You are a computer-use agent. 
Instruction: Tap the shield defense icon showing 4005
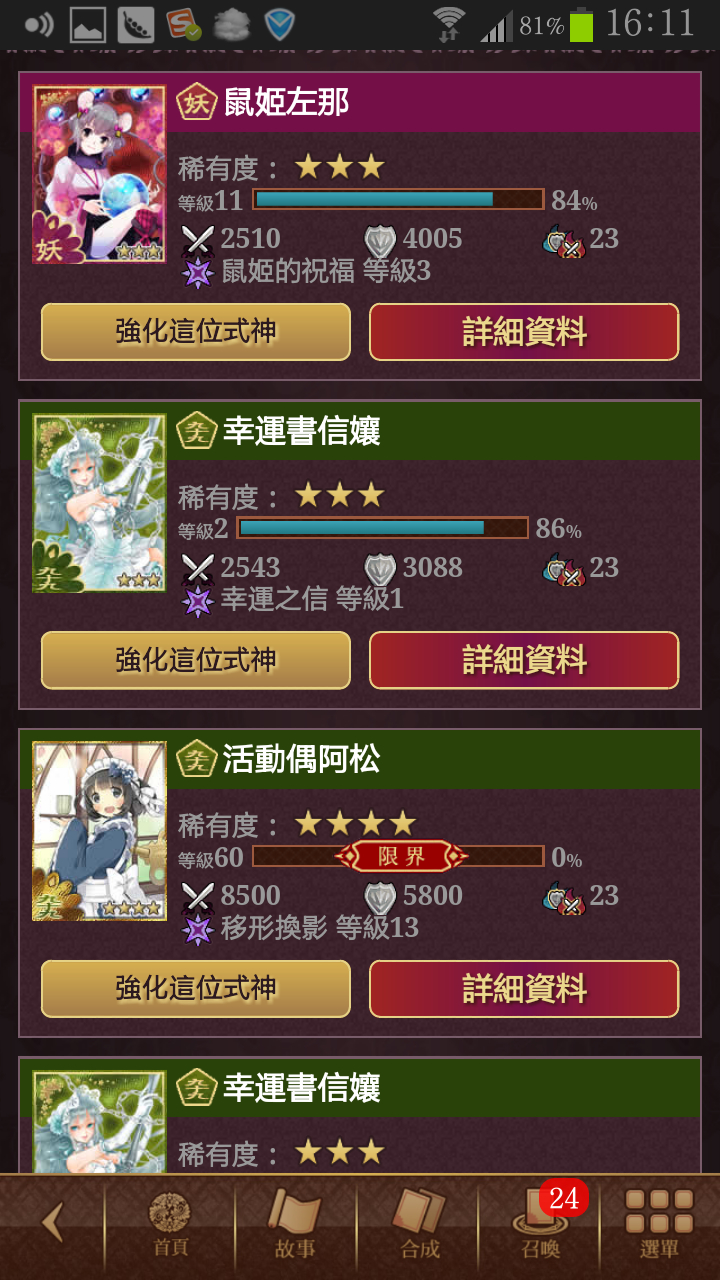[x=380, y=240]
